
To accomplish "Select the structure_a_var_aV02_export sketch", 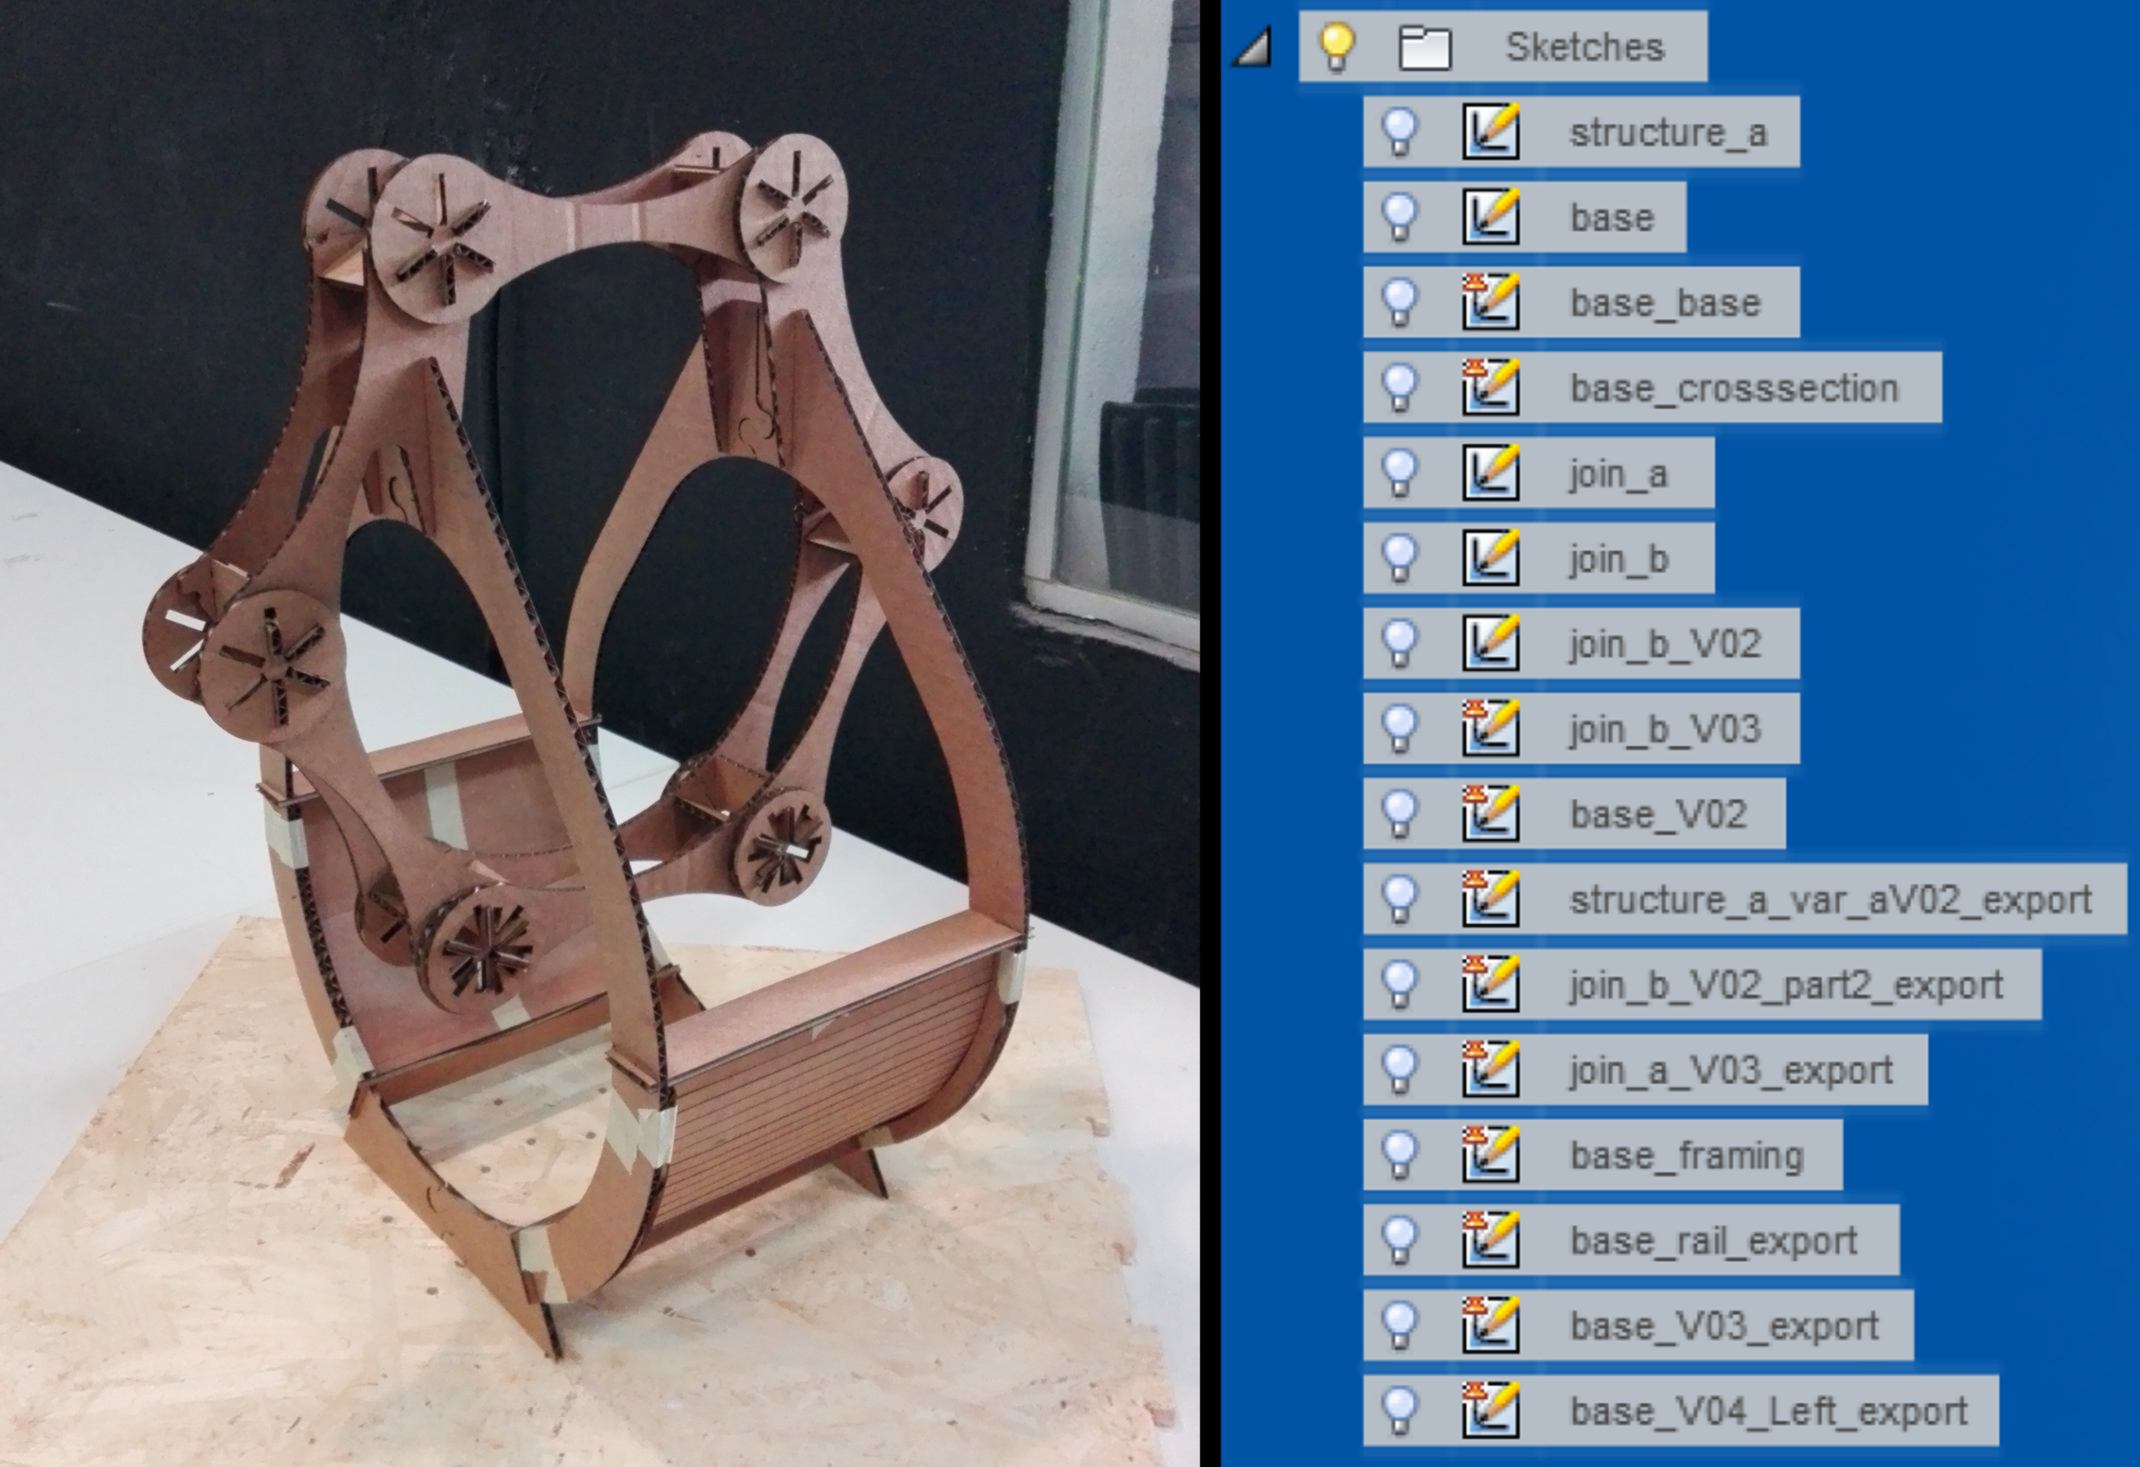I will (x=1830, y=900).
